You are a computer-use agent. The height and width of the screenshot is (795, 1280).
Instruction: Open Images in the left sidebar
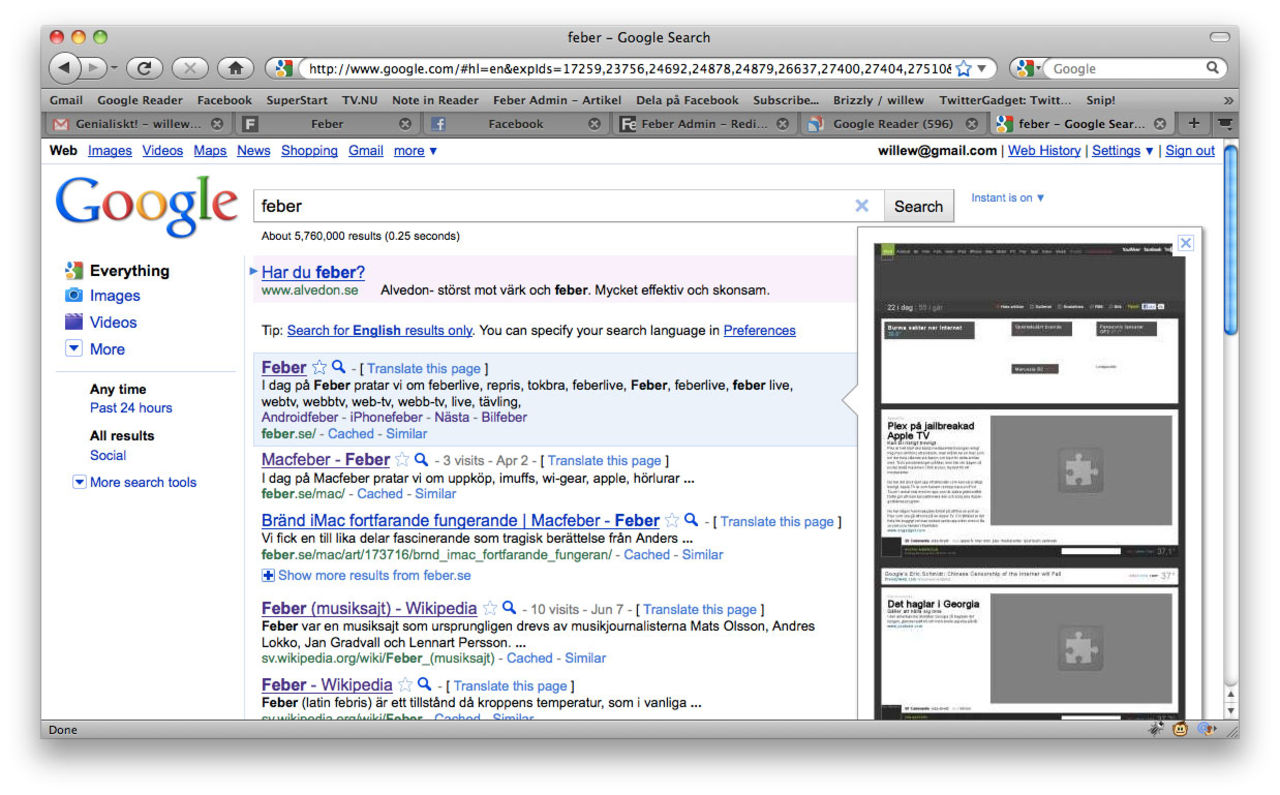click(x=114, y=296)
